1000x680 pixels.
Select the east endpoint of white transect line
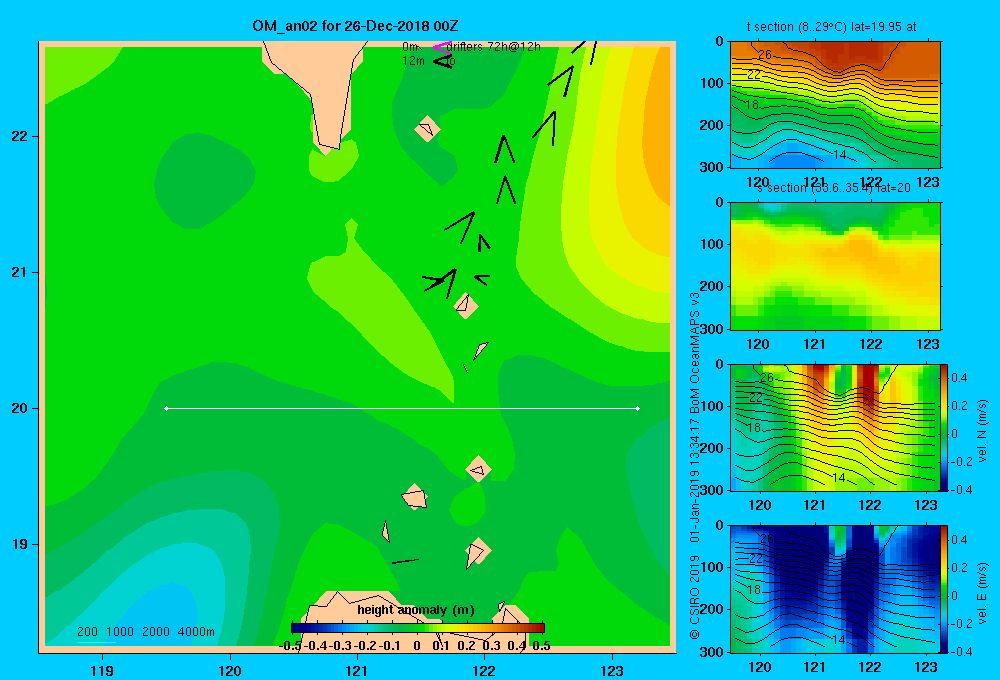(x=638, y=408)
